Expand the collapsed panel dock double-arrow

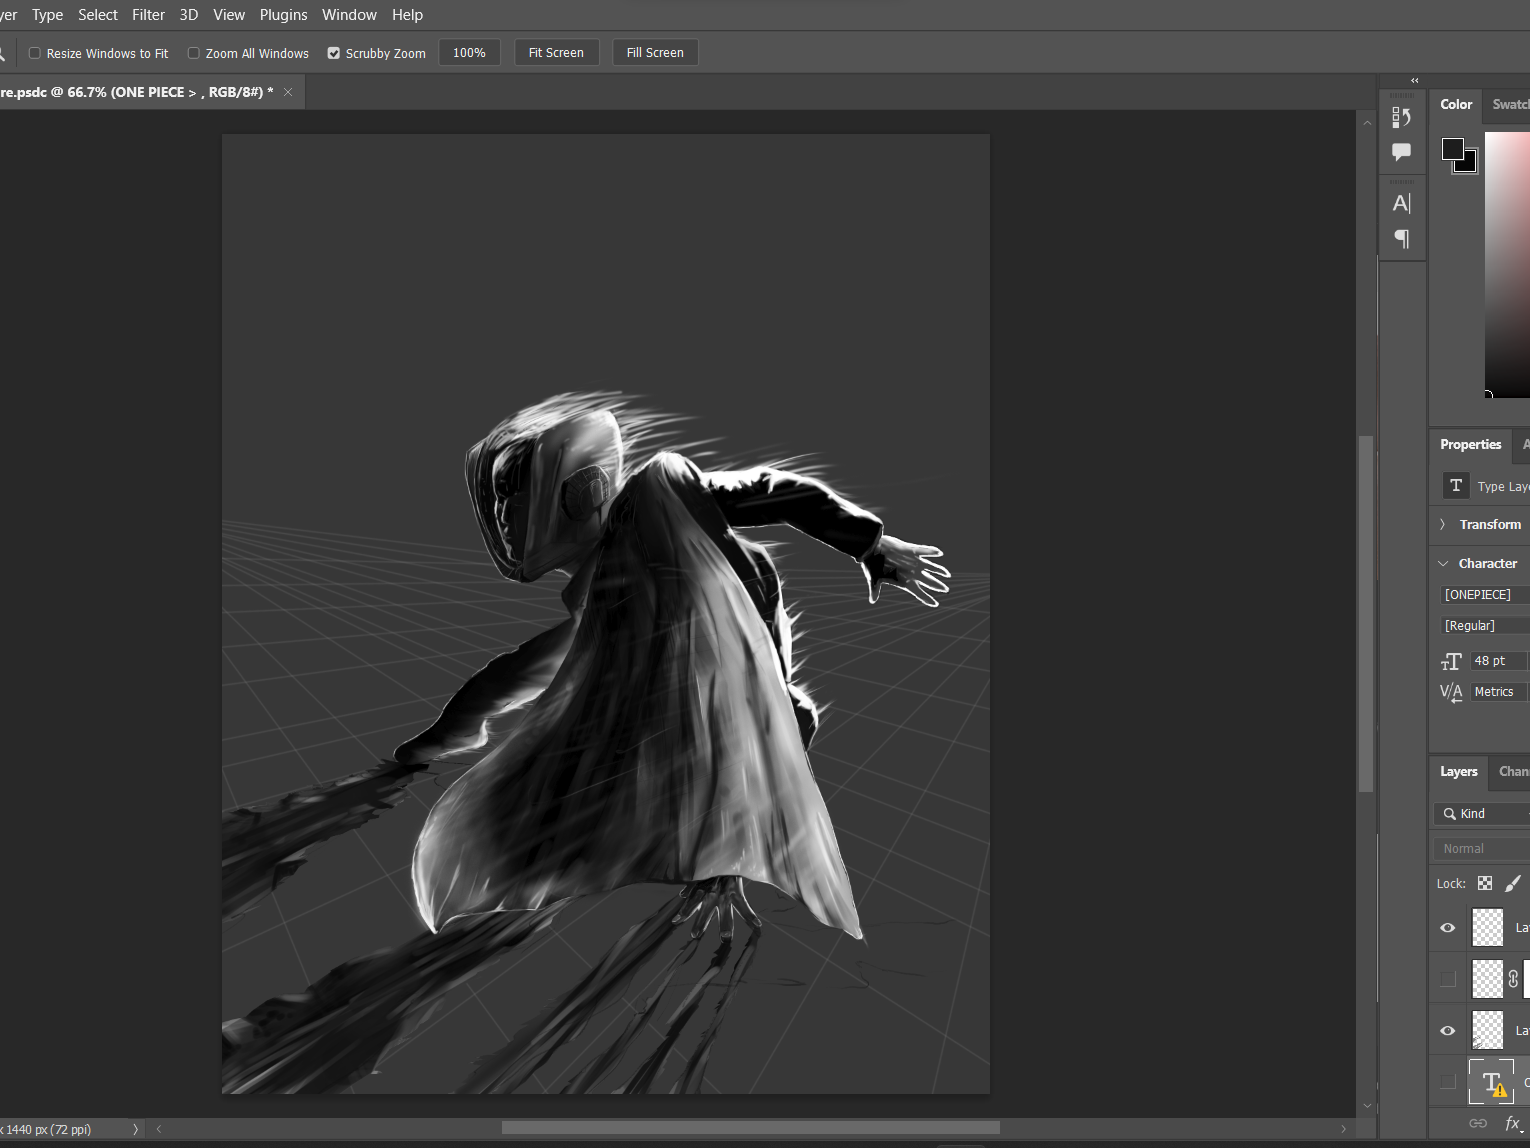tap(1414, 80)
